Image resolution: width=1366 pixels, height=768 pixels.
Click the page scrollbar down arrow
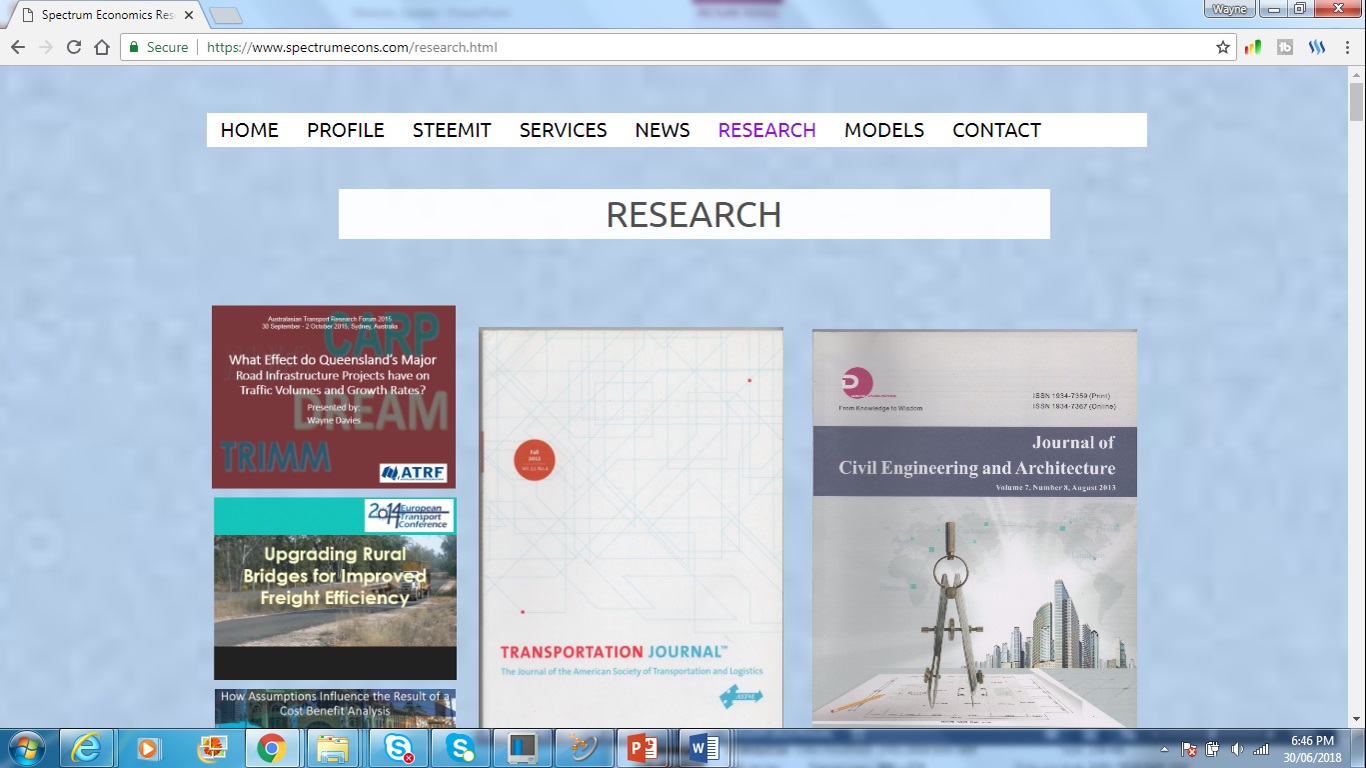click(x=1357, y=719)
